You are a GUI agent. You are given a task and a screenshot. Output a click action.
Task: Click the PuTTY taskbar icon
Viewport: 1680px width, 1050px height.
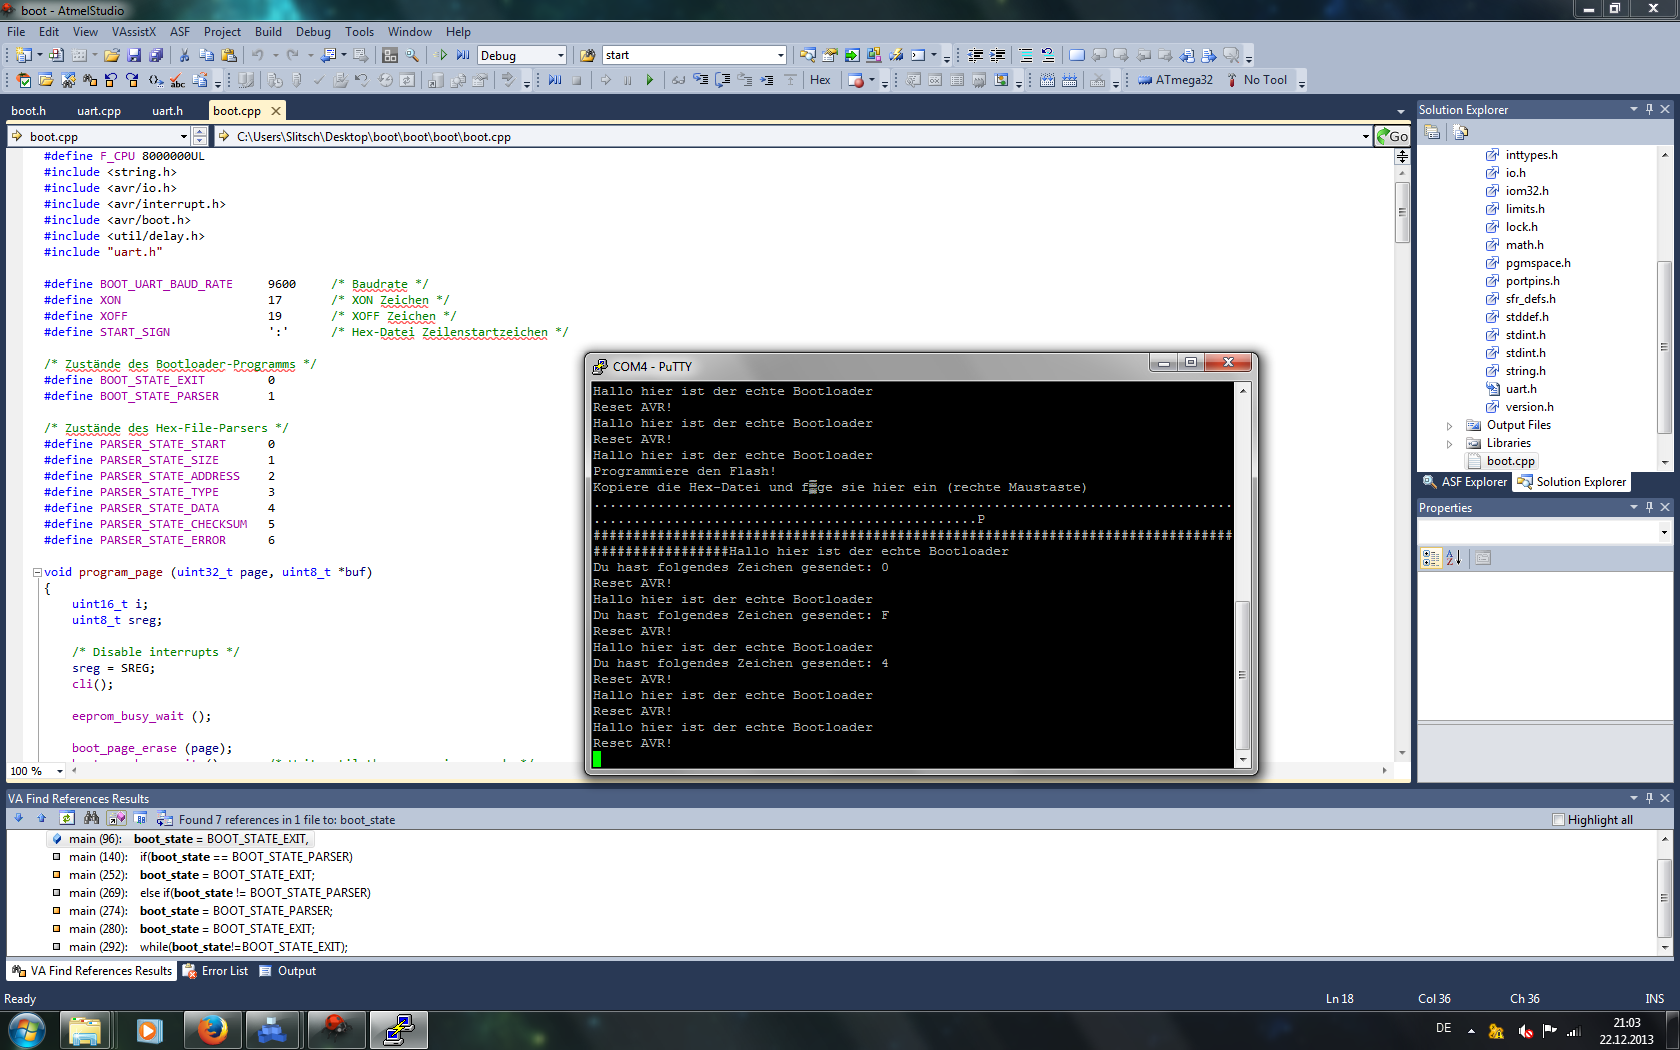(399, 1030)
